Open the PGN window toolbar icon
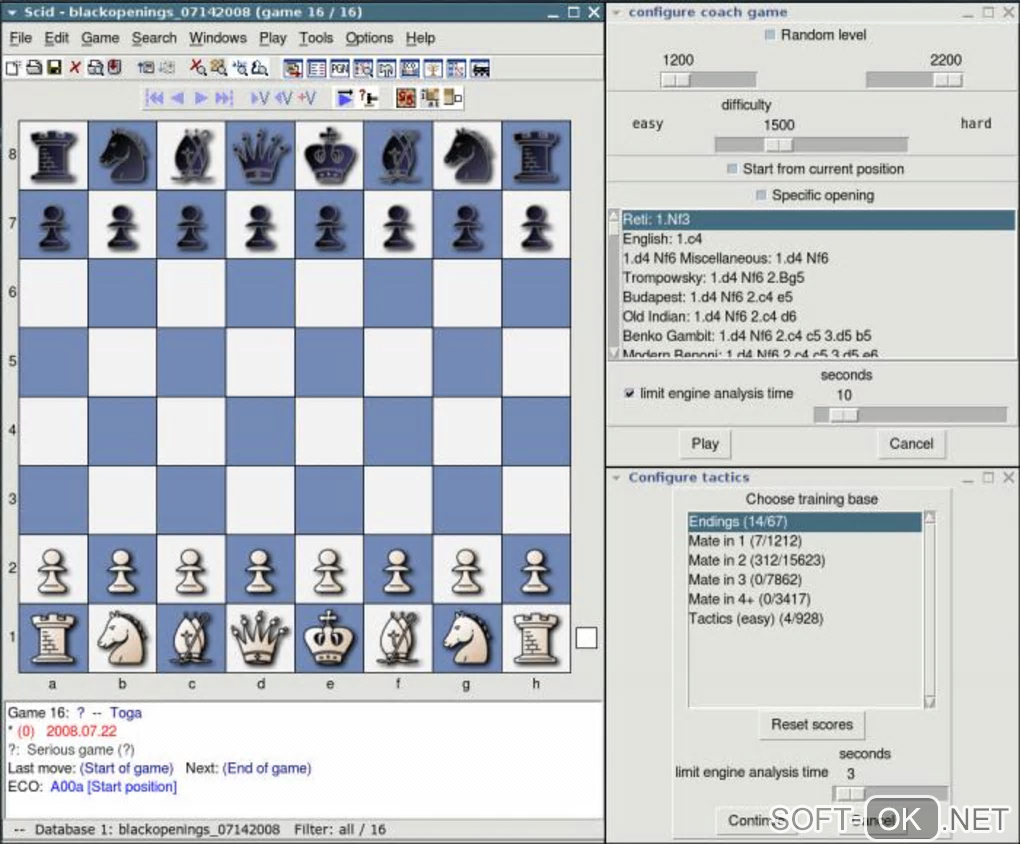Screen dimensions: 1020x844 (340, 68)
